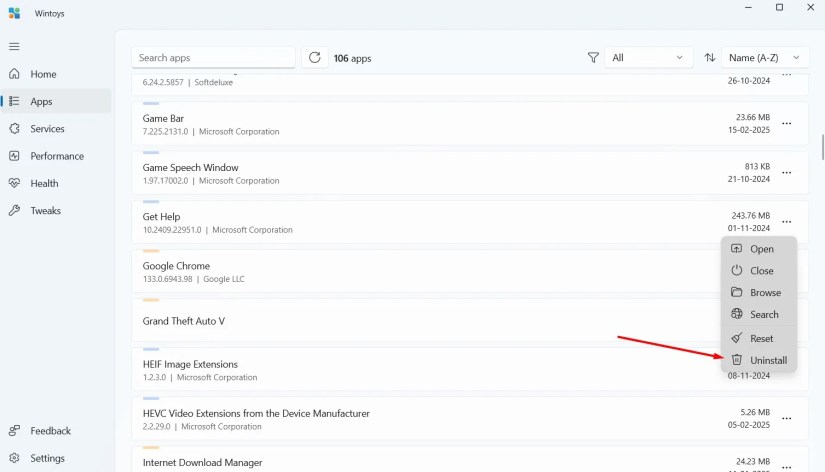Click the Health heart icon
Screen dimensions: 825x472
(14, 183)
